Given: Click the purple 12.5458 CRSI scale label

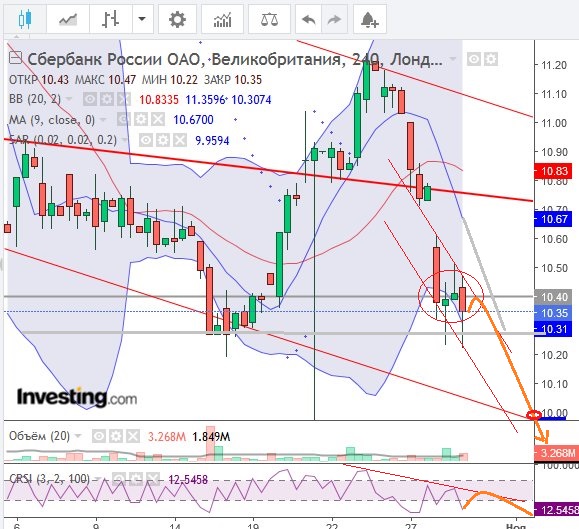Looking at the screenshot, I should coord(556,510).
